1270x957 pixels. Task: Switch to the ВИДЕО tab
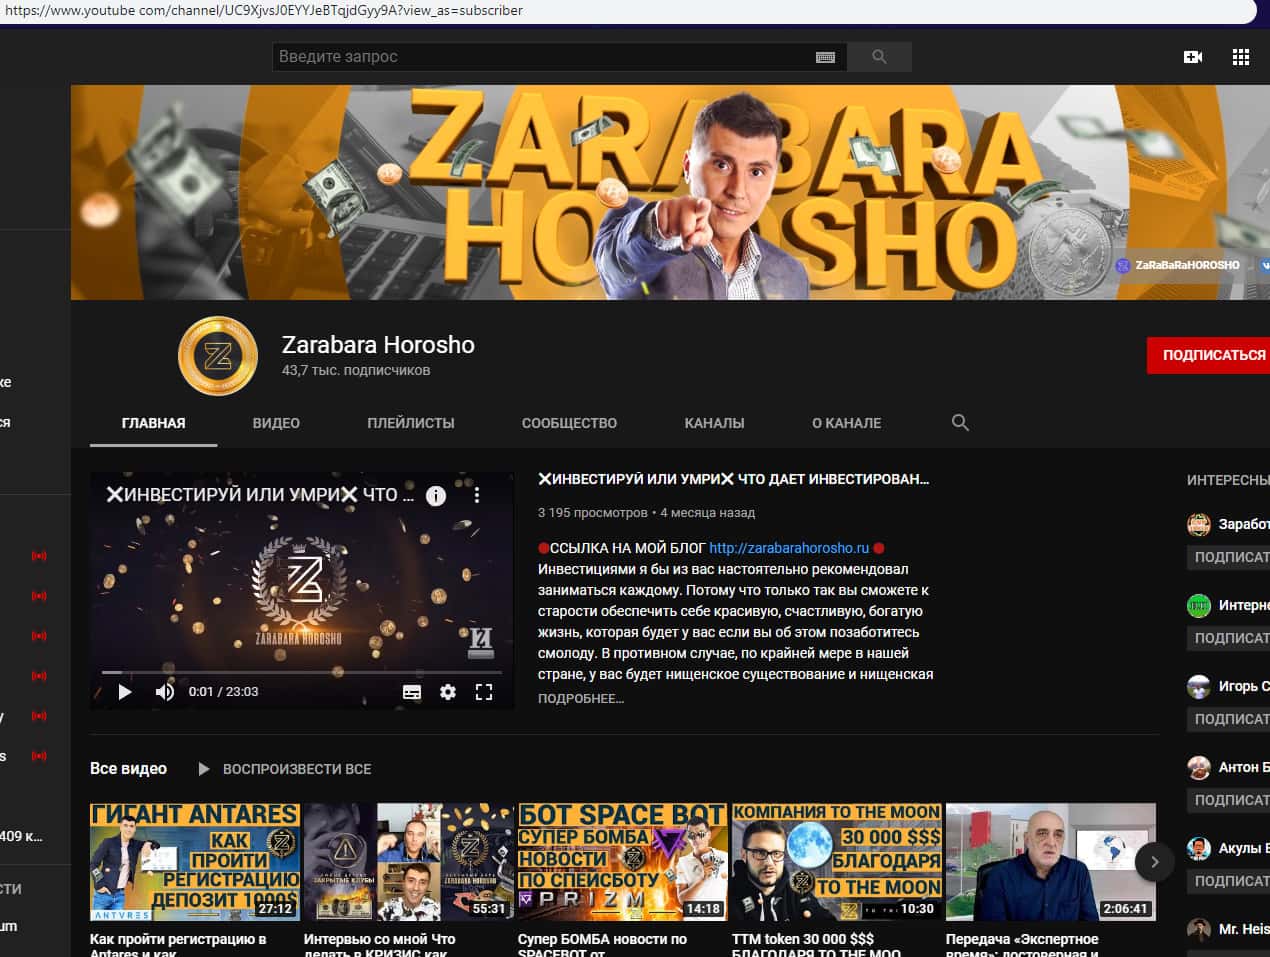tap(276, 423)
